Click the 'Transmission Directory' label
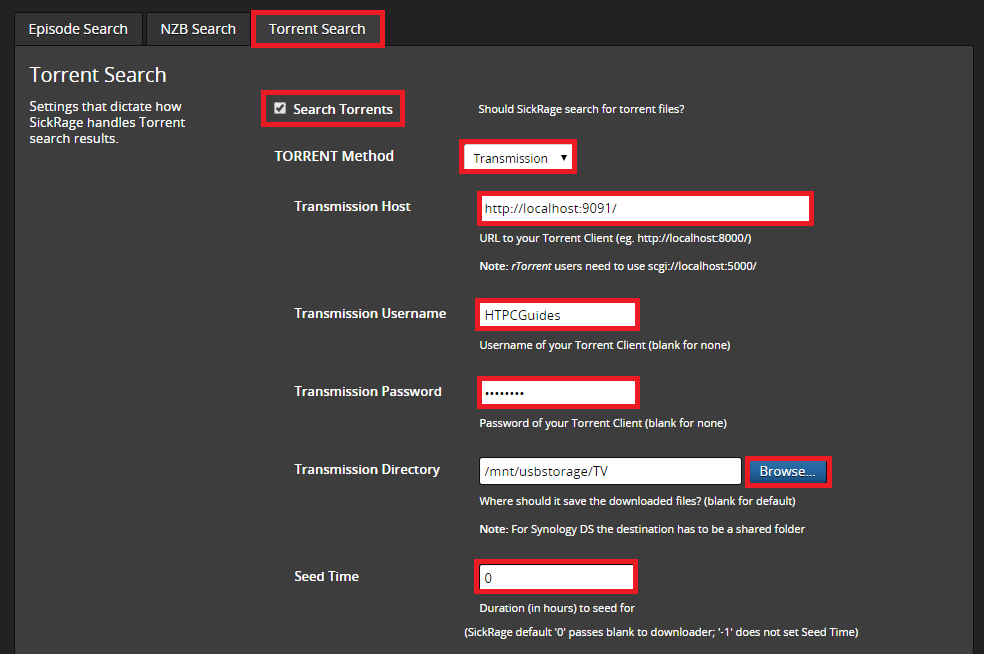Image resolution: width=984 pixels, height=654 pixels. (x=366, y=469)
